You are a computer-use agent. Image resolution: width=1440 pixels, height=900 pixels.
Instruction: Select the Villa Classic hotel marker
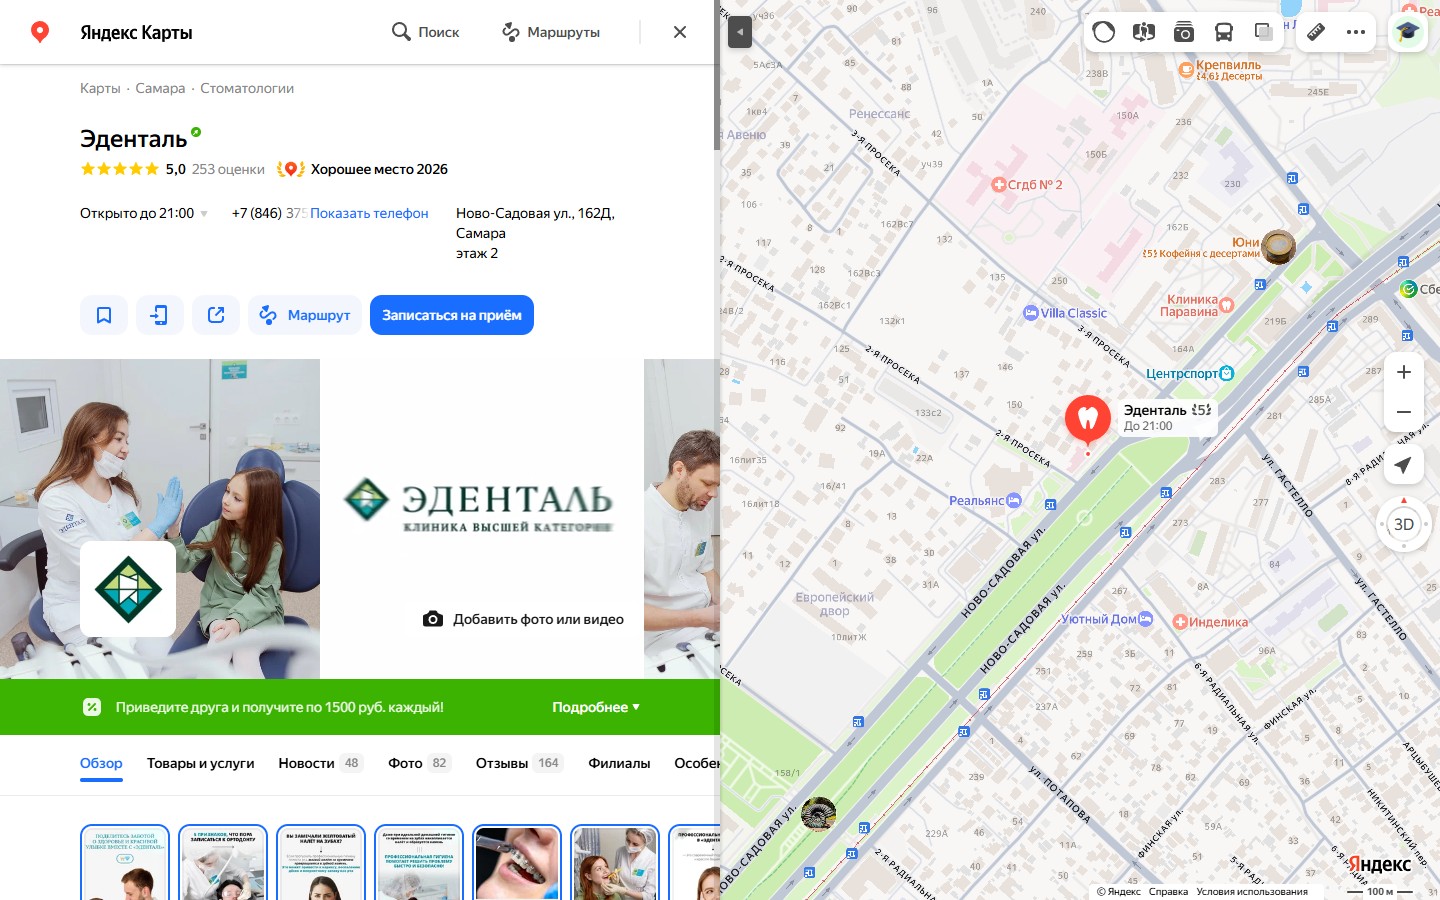click(1065, 313)
